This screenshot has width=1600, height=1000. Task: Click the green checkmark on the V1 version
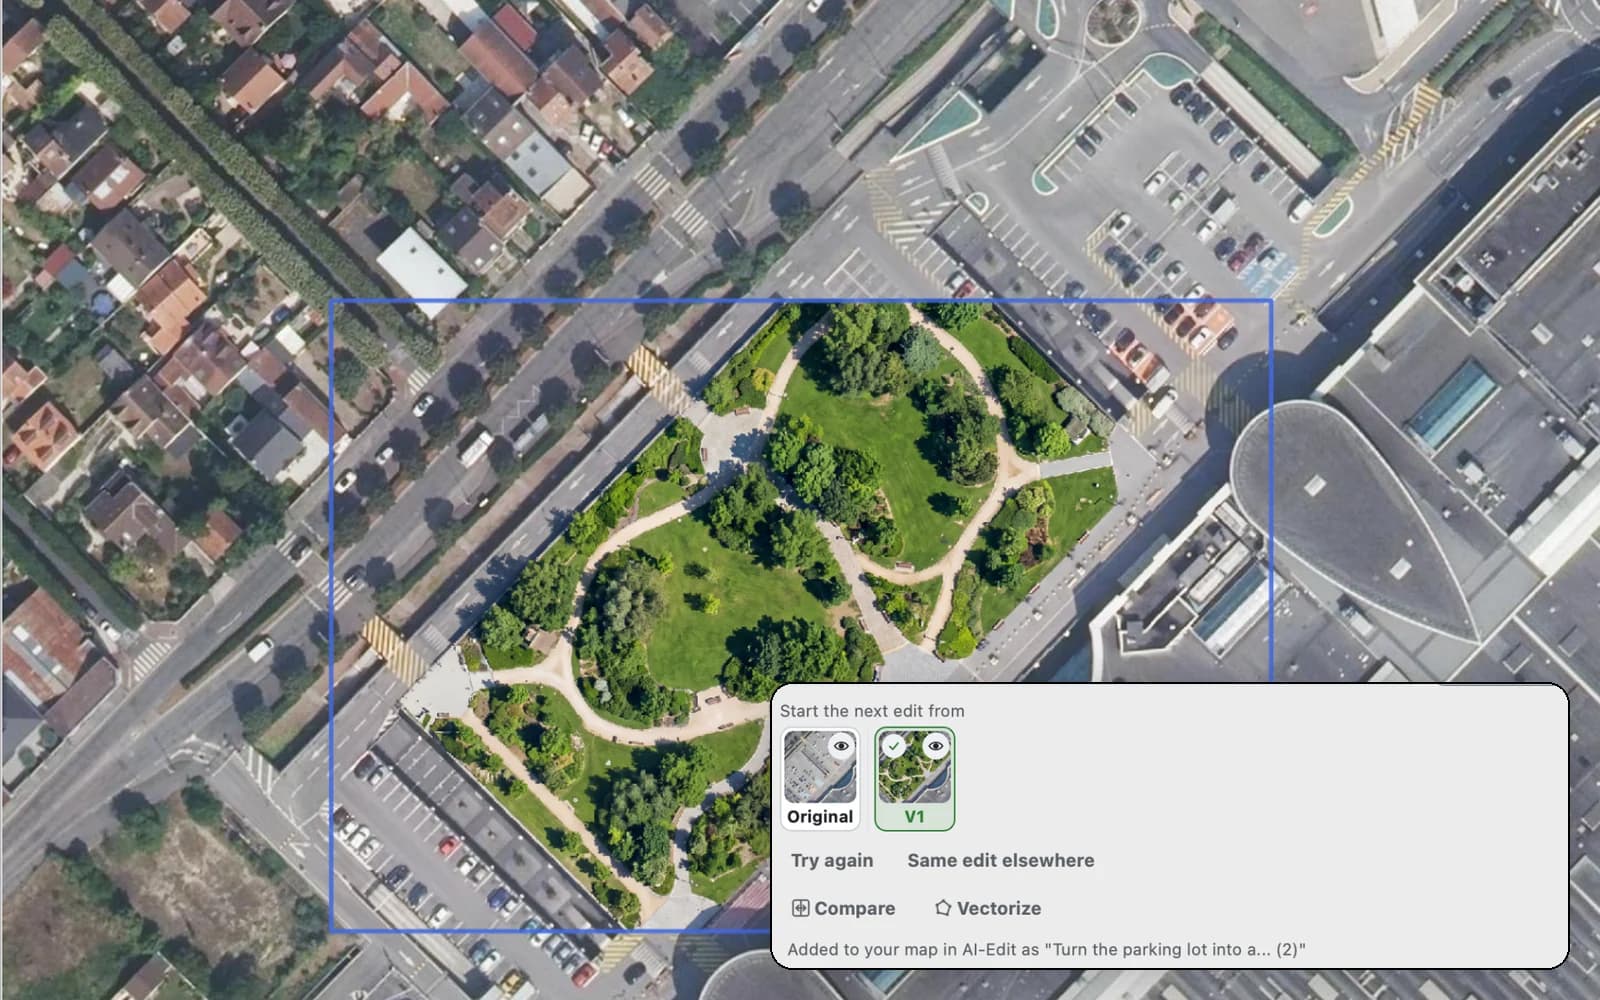[894, 746]
